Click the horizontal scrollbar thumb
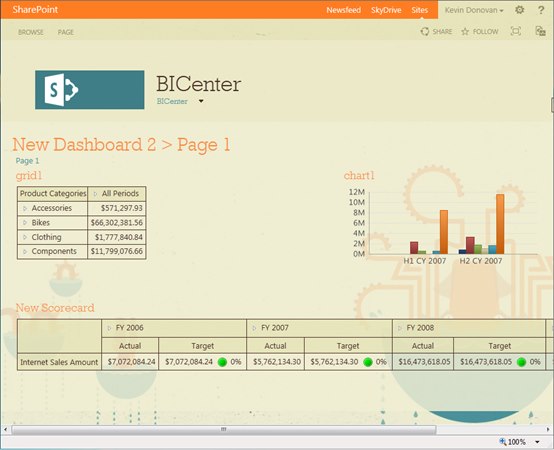Image resolution: width=554 pixels, height=450 pixels. click(224, 430)
